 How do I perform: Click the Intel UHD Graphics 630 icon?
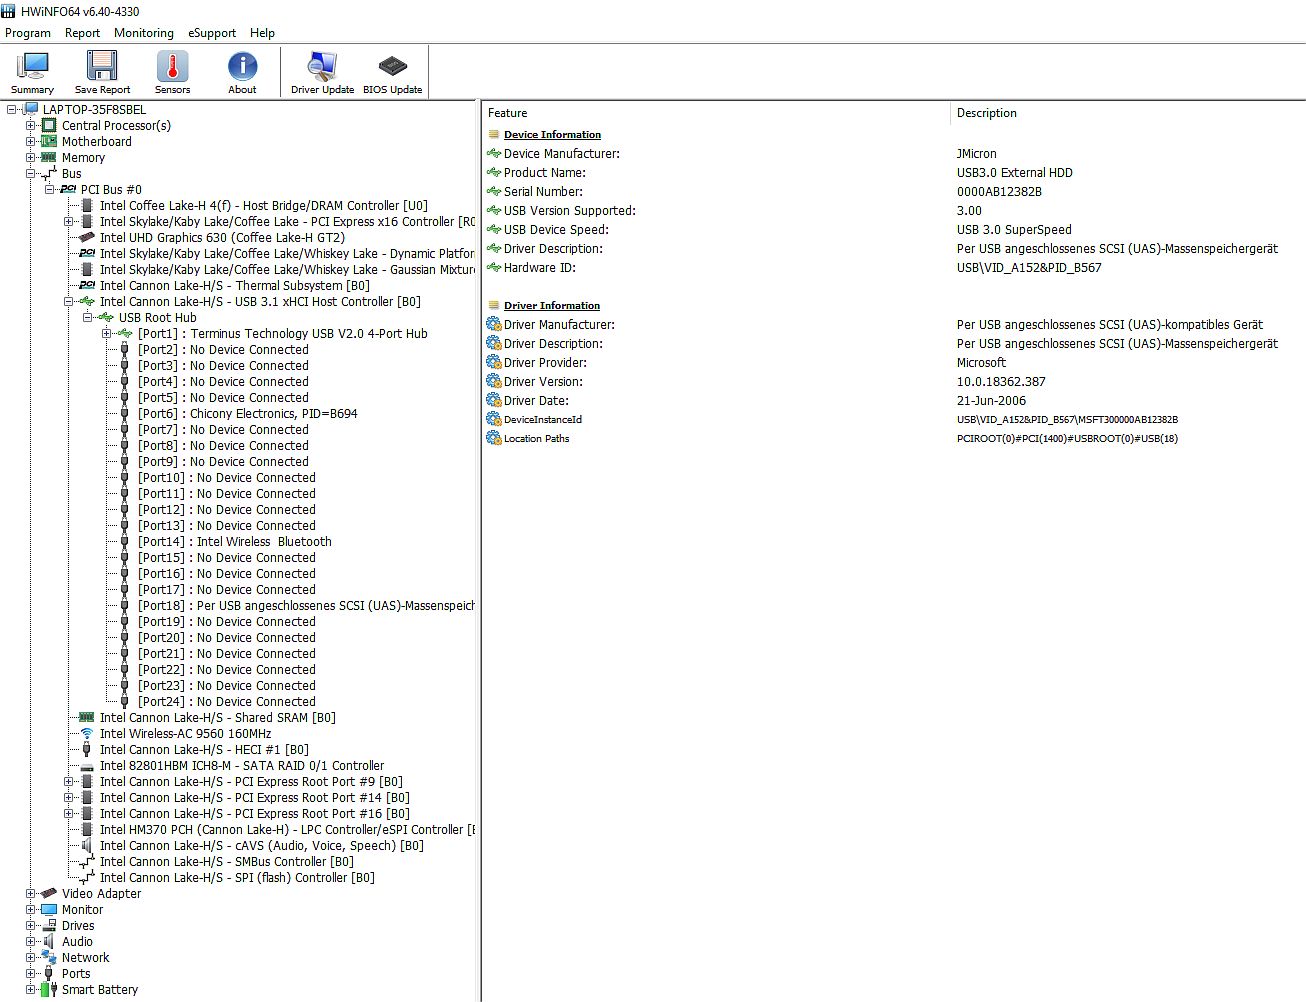pyautogui.click(x=86, y=238)
